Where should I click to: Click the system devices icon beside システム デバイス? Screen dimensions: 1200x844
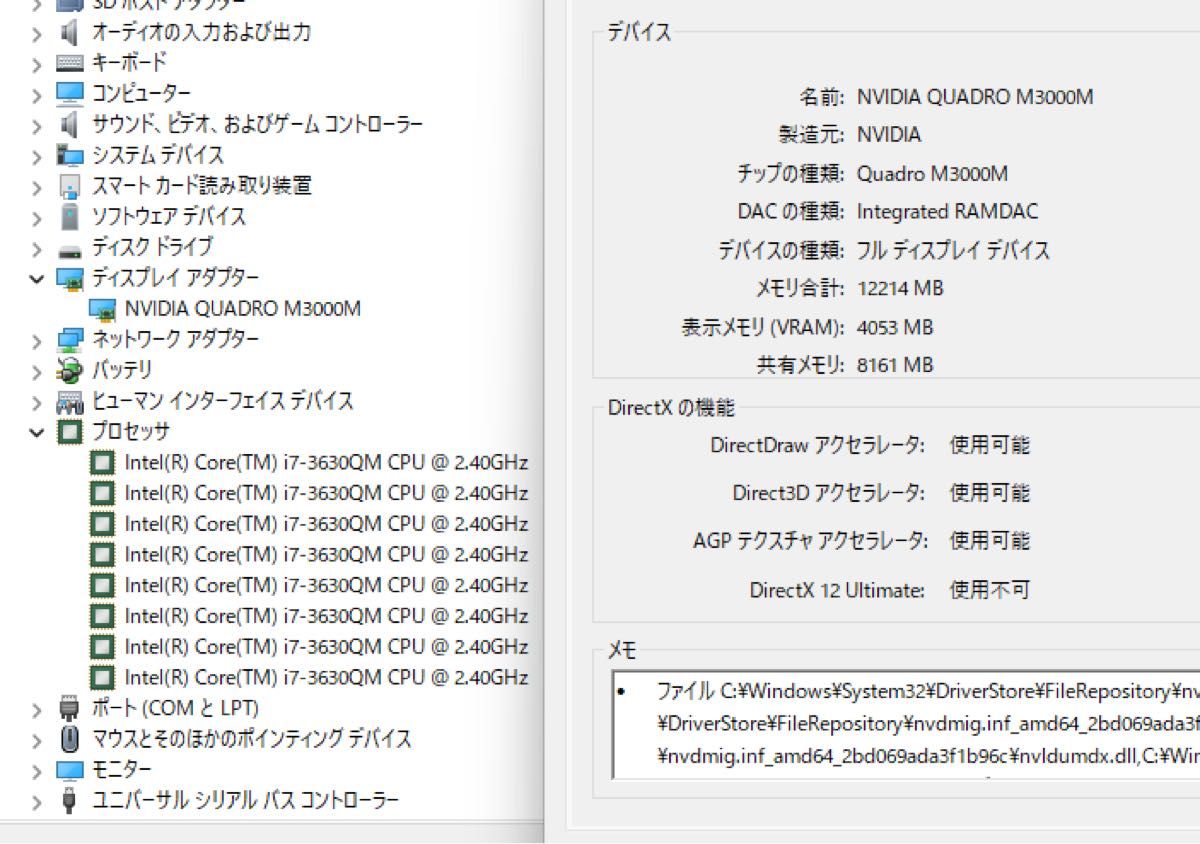click(69, 155)
